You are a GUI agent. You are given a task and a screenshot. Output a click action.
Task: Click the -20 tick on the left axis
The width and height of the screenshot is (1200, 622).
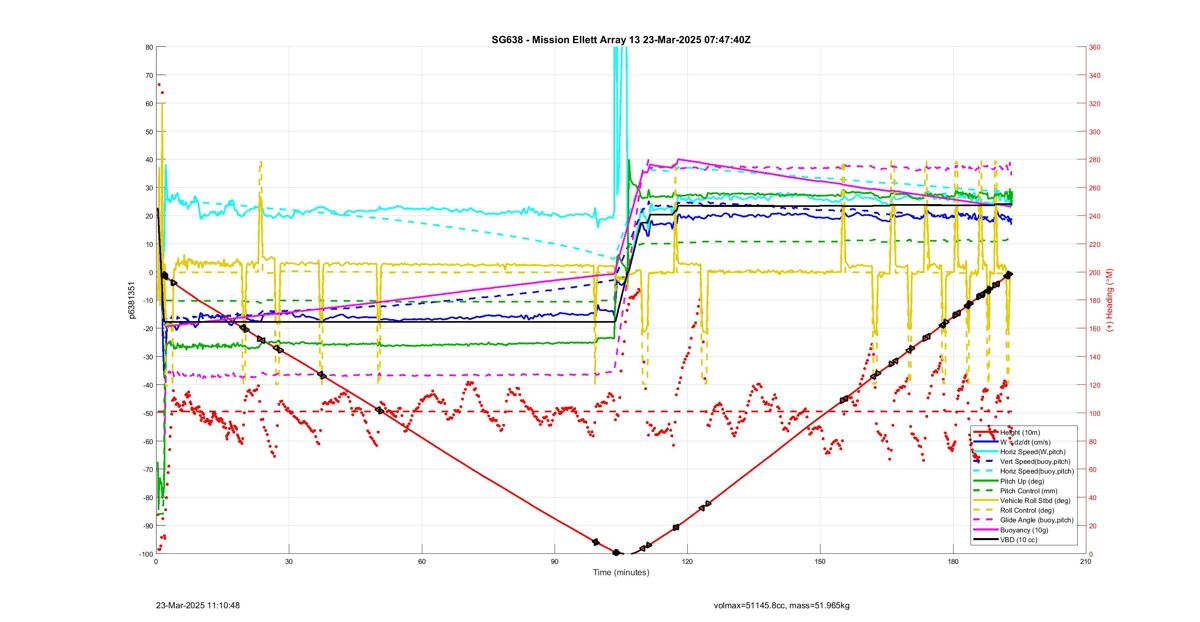click(147, 329)
